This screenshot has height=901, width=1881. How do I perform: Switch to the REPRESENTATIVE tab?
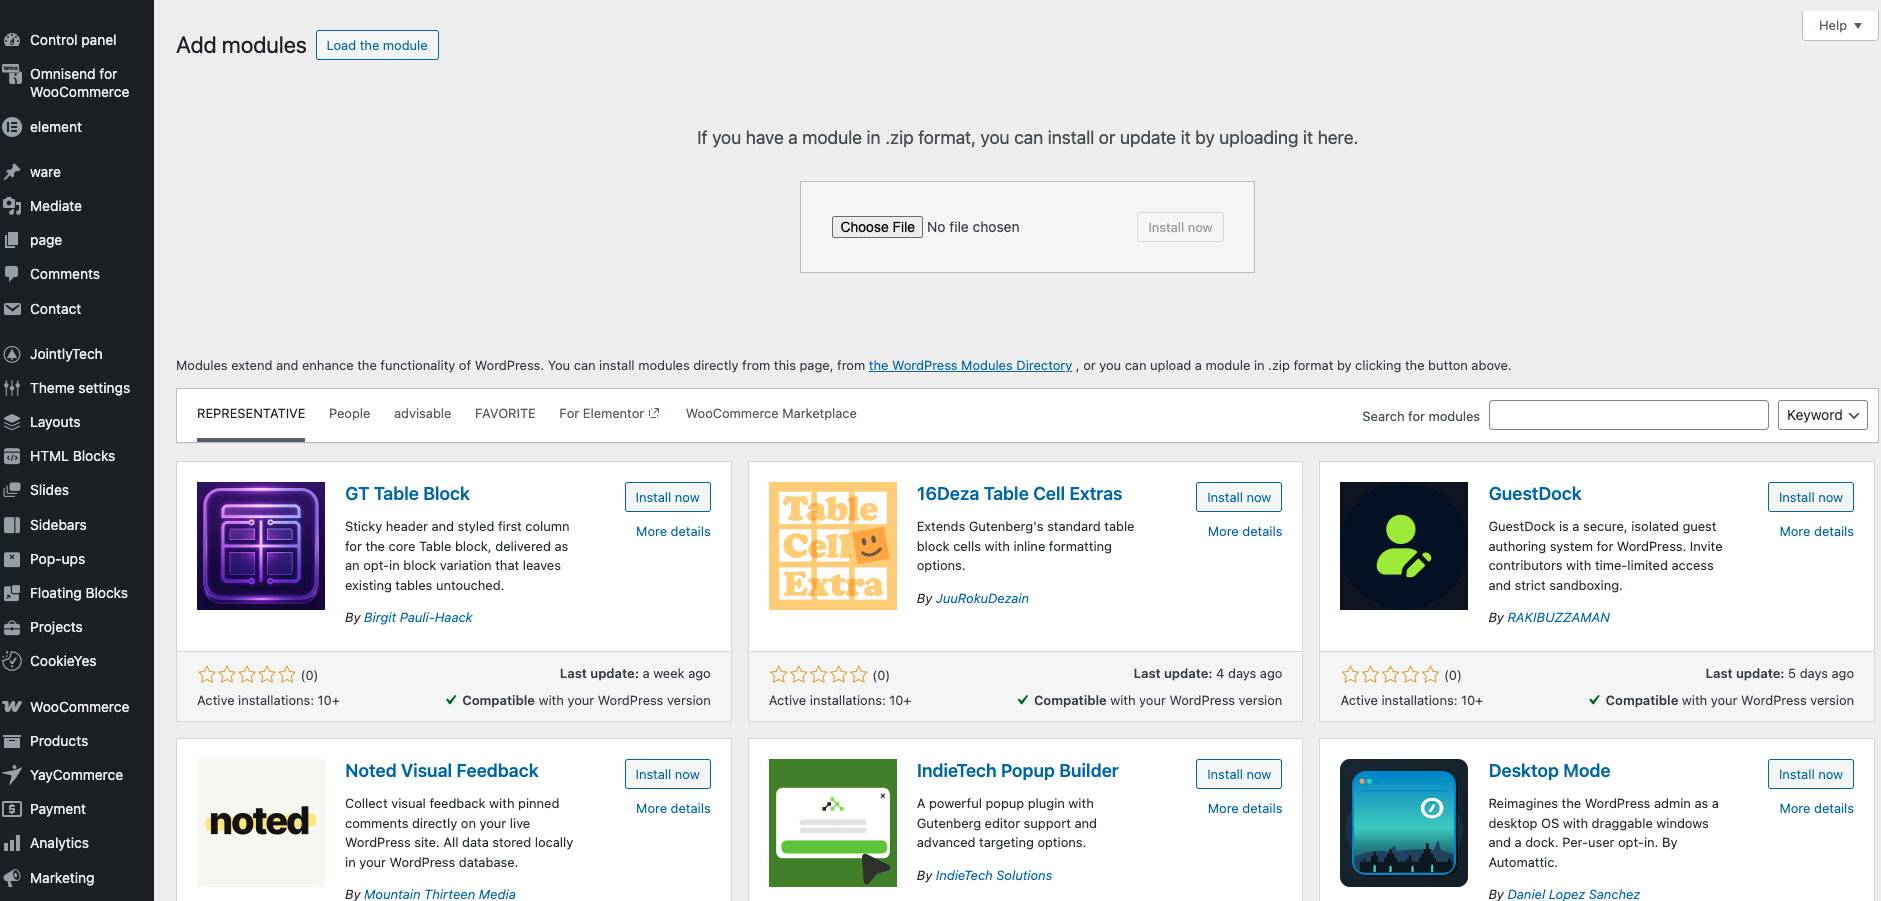coord(251,414)
